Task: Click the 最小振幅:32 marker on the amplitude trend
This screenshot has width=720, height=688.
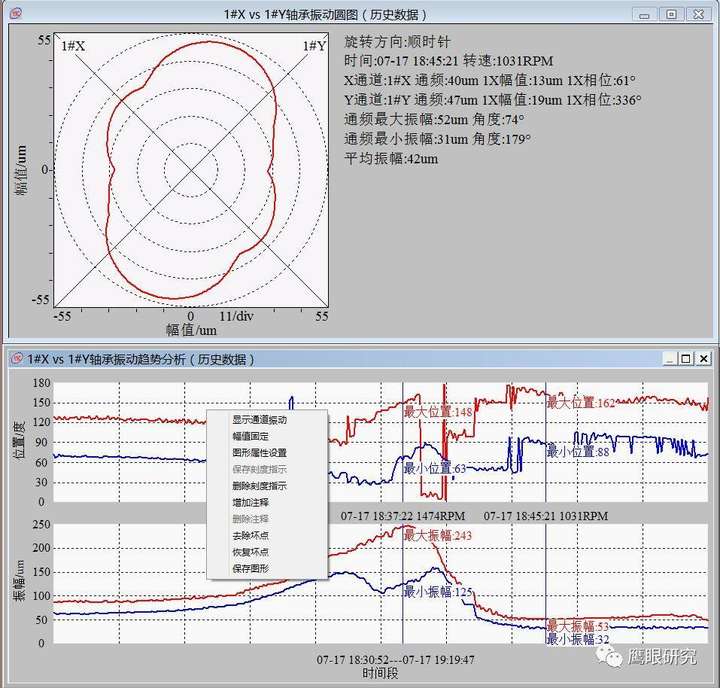Action: [x=577, y=639]
